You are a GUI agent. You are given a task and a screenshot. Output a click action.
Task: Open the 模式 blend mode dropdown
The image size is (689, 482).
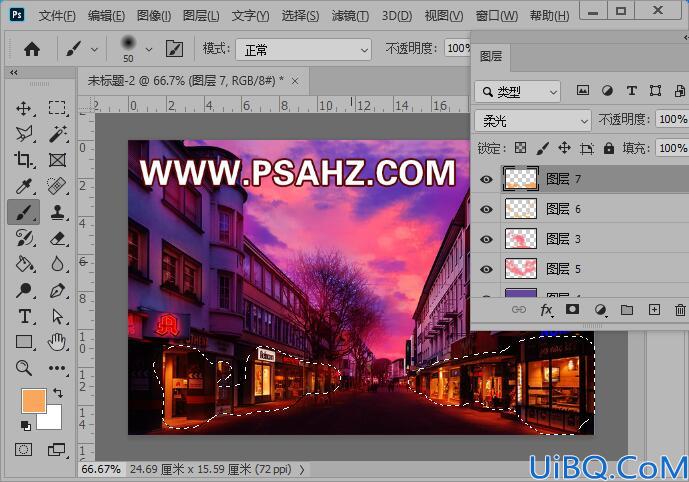pyautogui.click(x=304, y=50)
